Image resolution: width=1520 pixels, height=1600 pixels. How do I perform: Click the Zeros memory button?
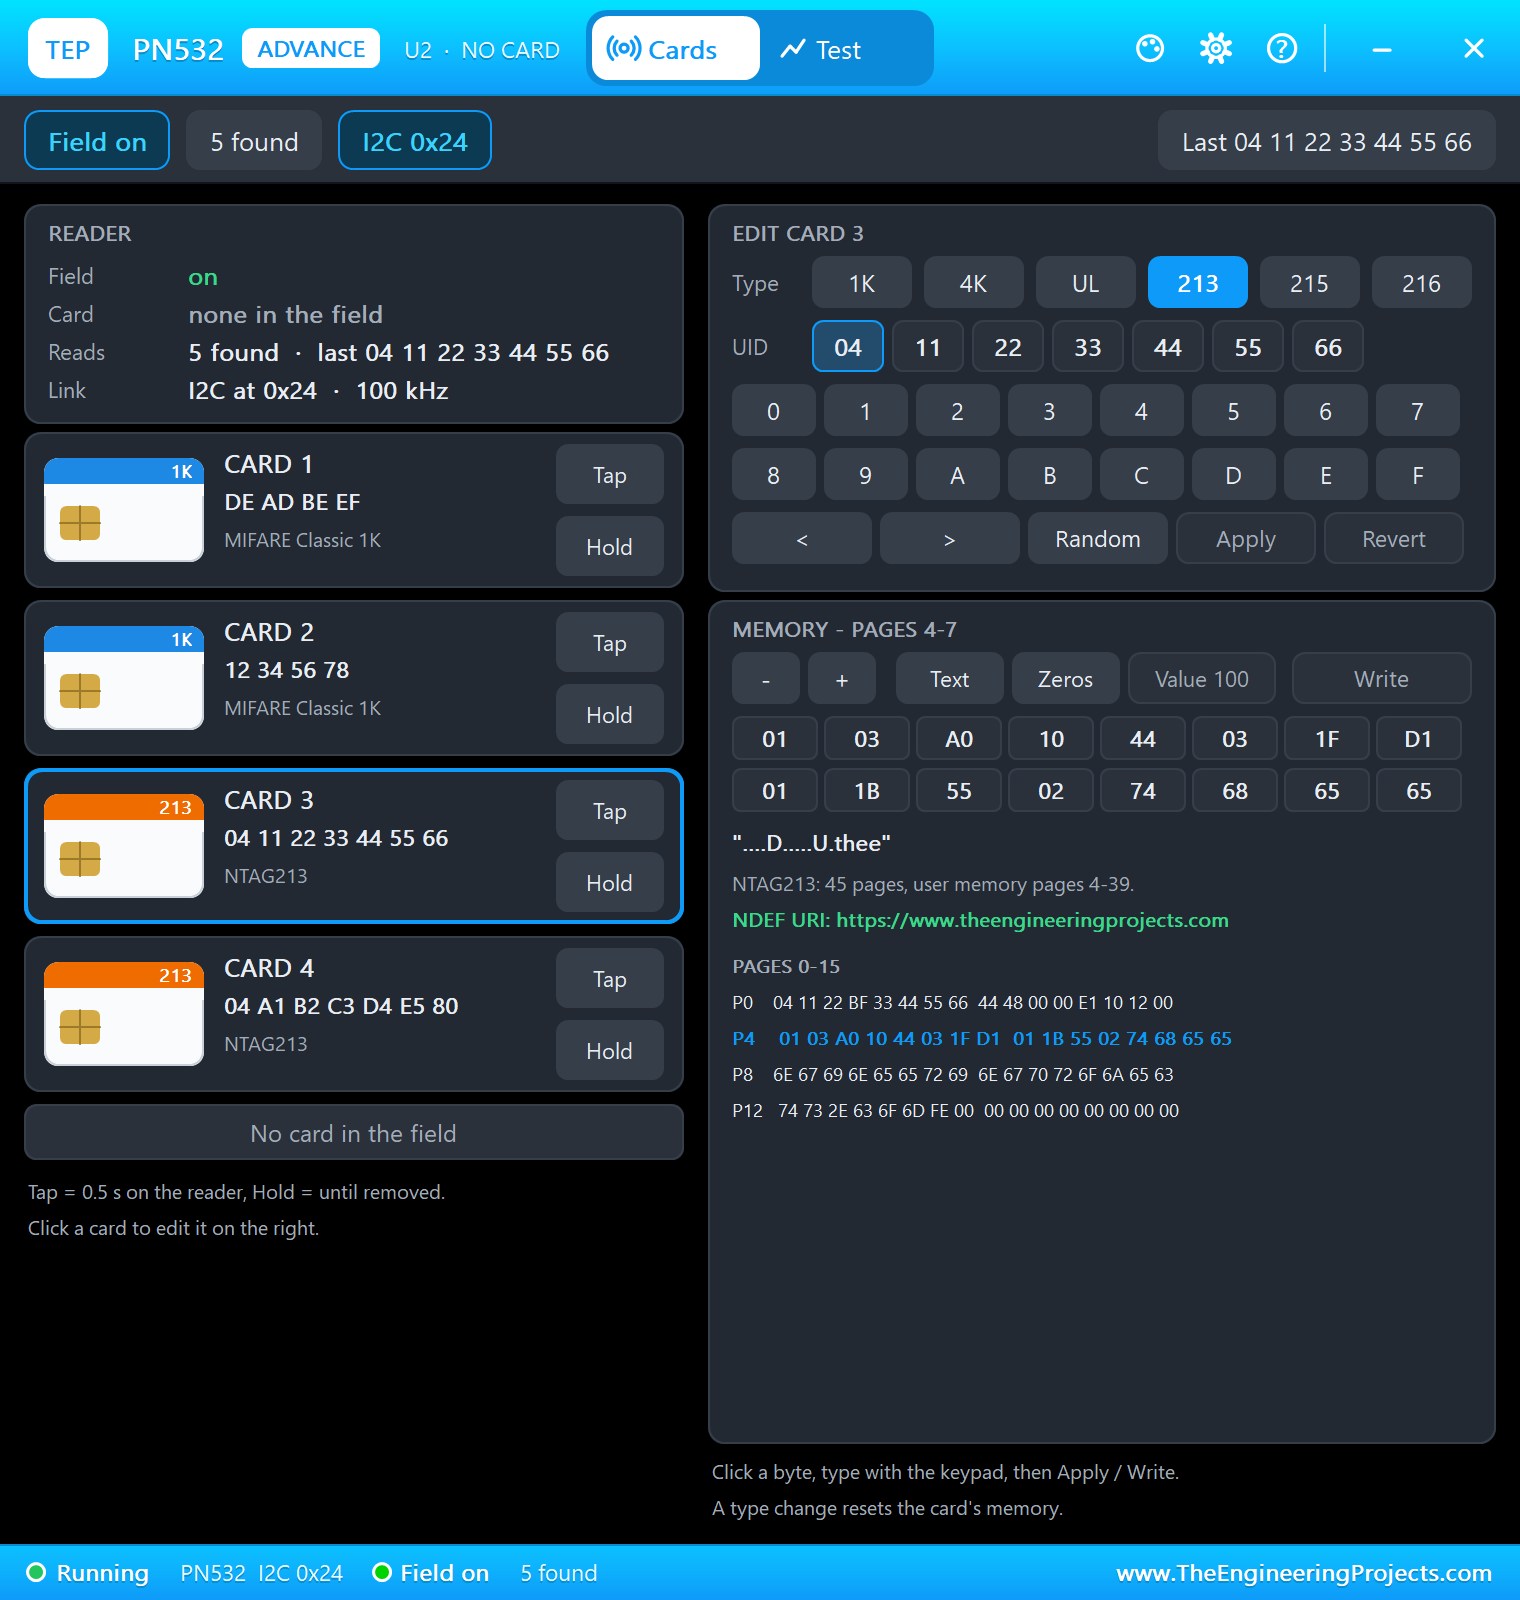tap(1066, 678)
